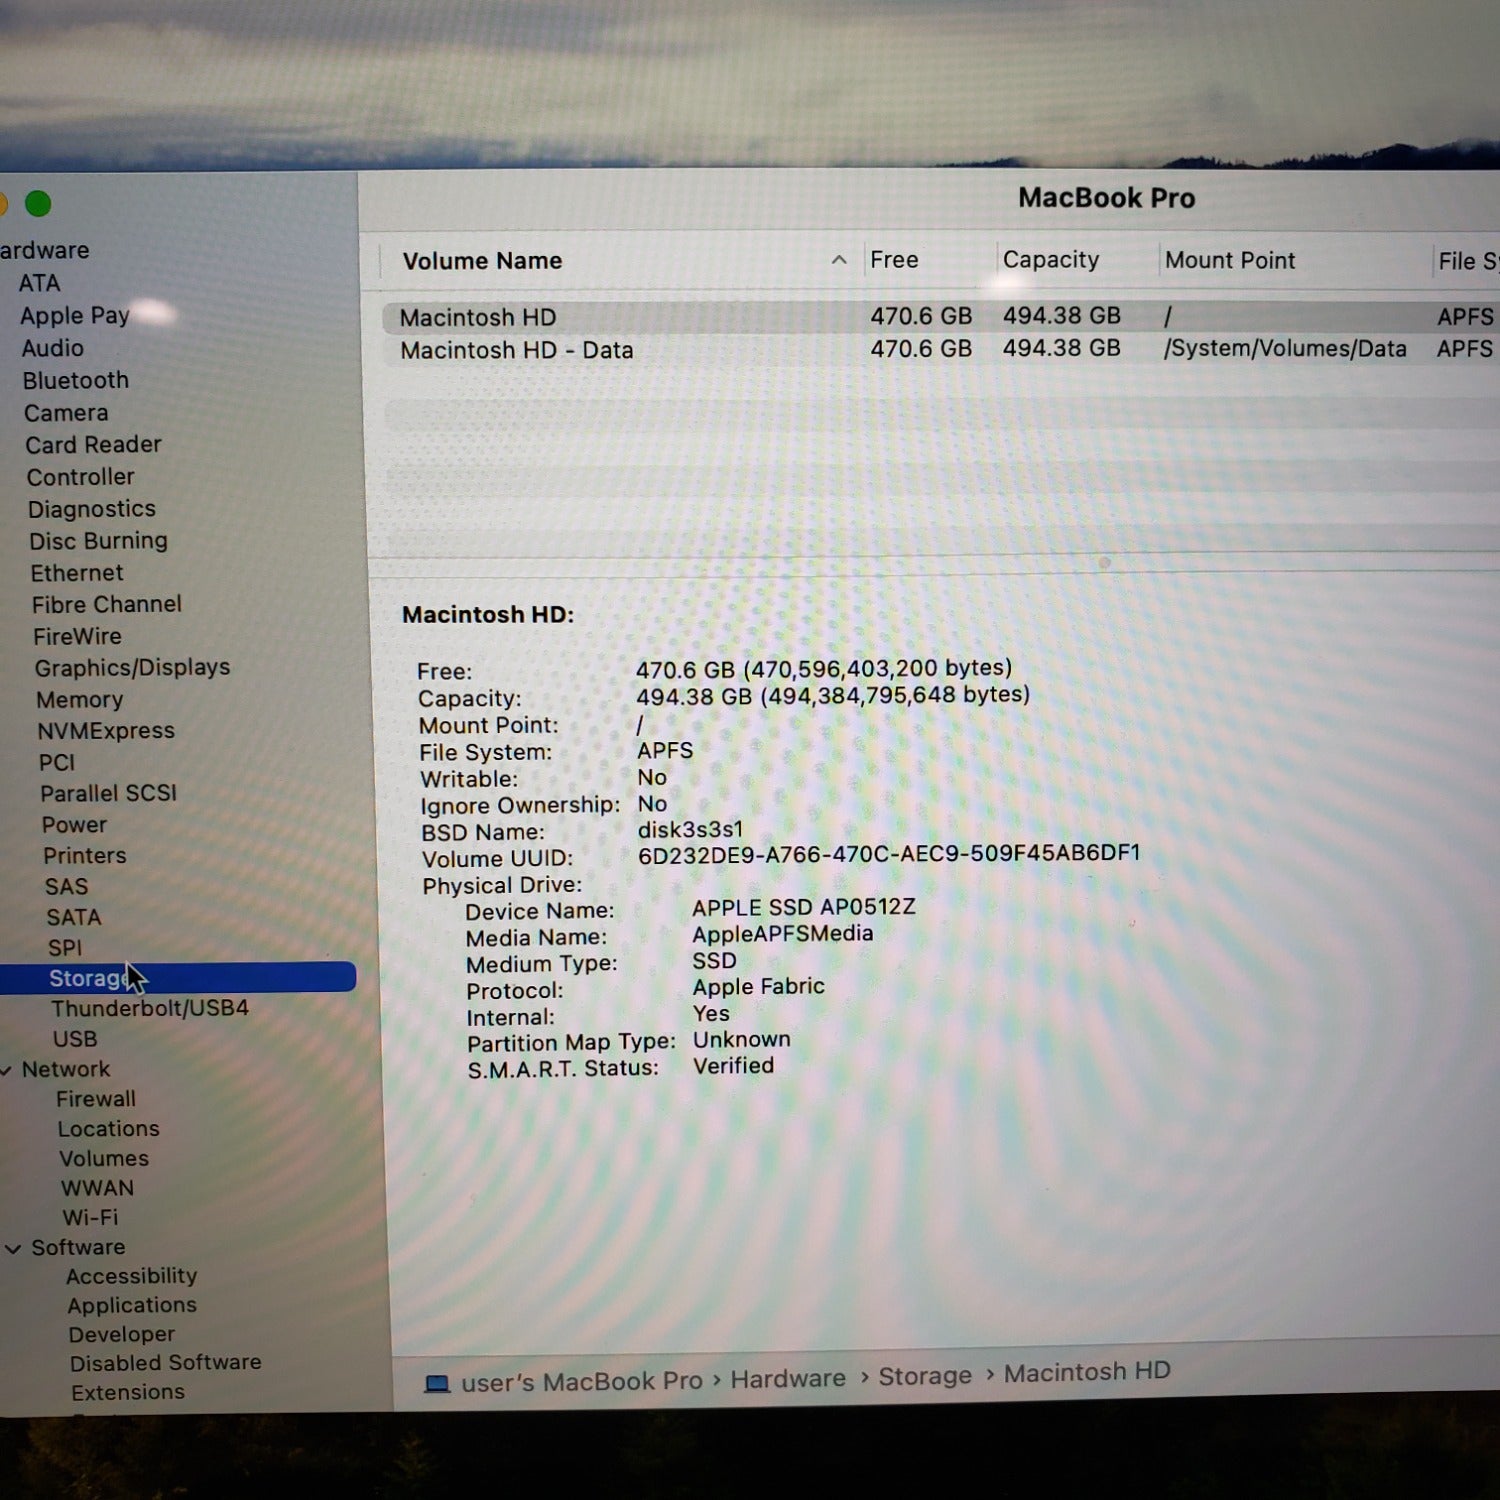
Task: Collapse the Network category chevron
Action: pos(6,1070)
